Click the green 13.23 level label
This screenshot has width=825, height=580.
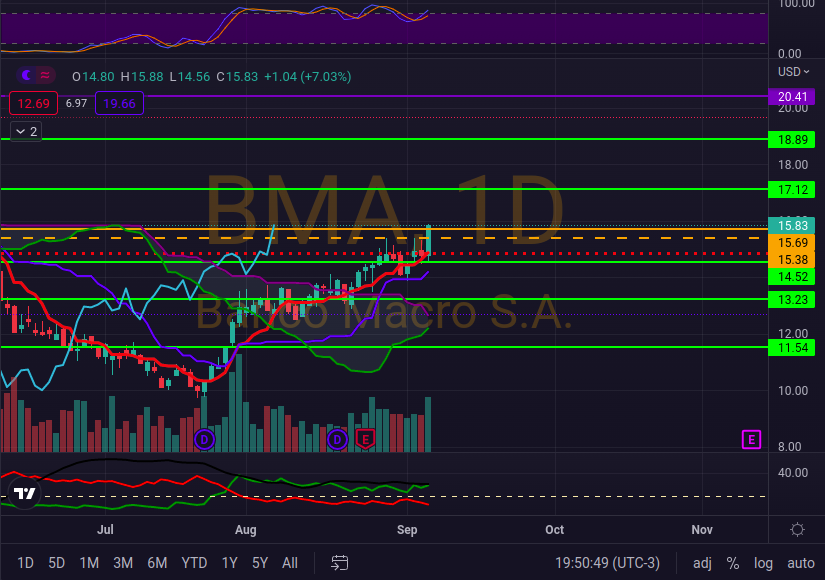click(x=792, y=299)
